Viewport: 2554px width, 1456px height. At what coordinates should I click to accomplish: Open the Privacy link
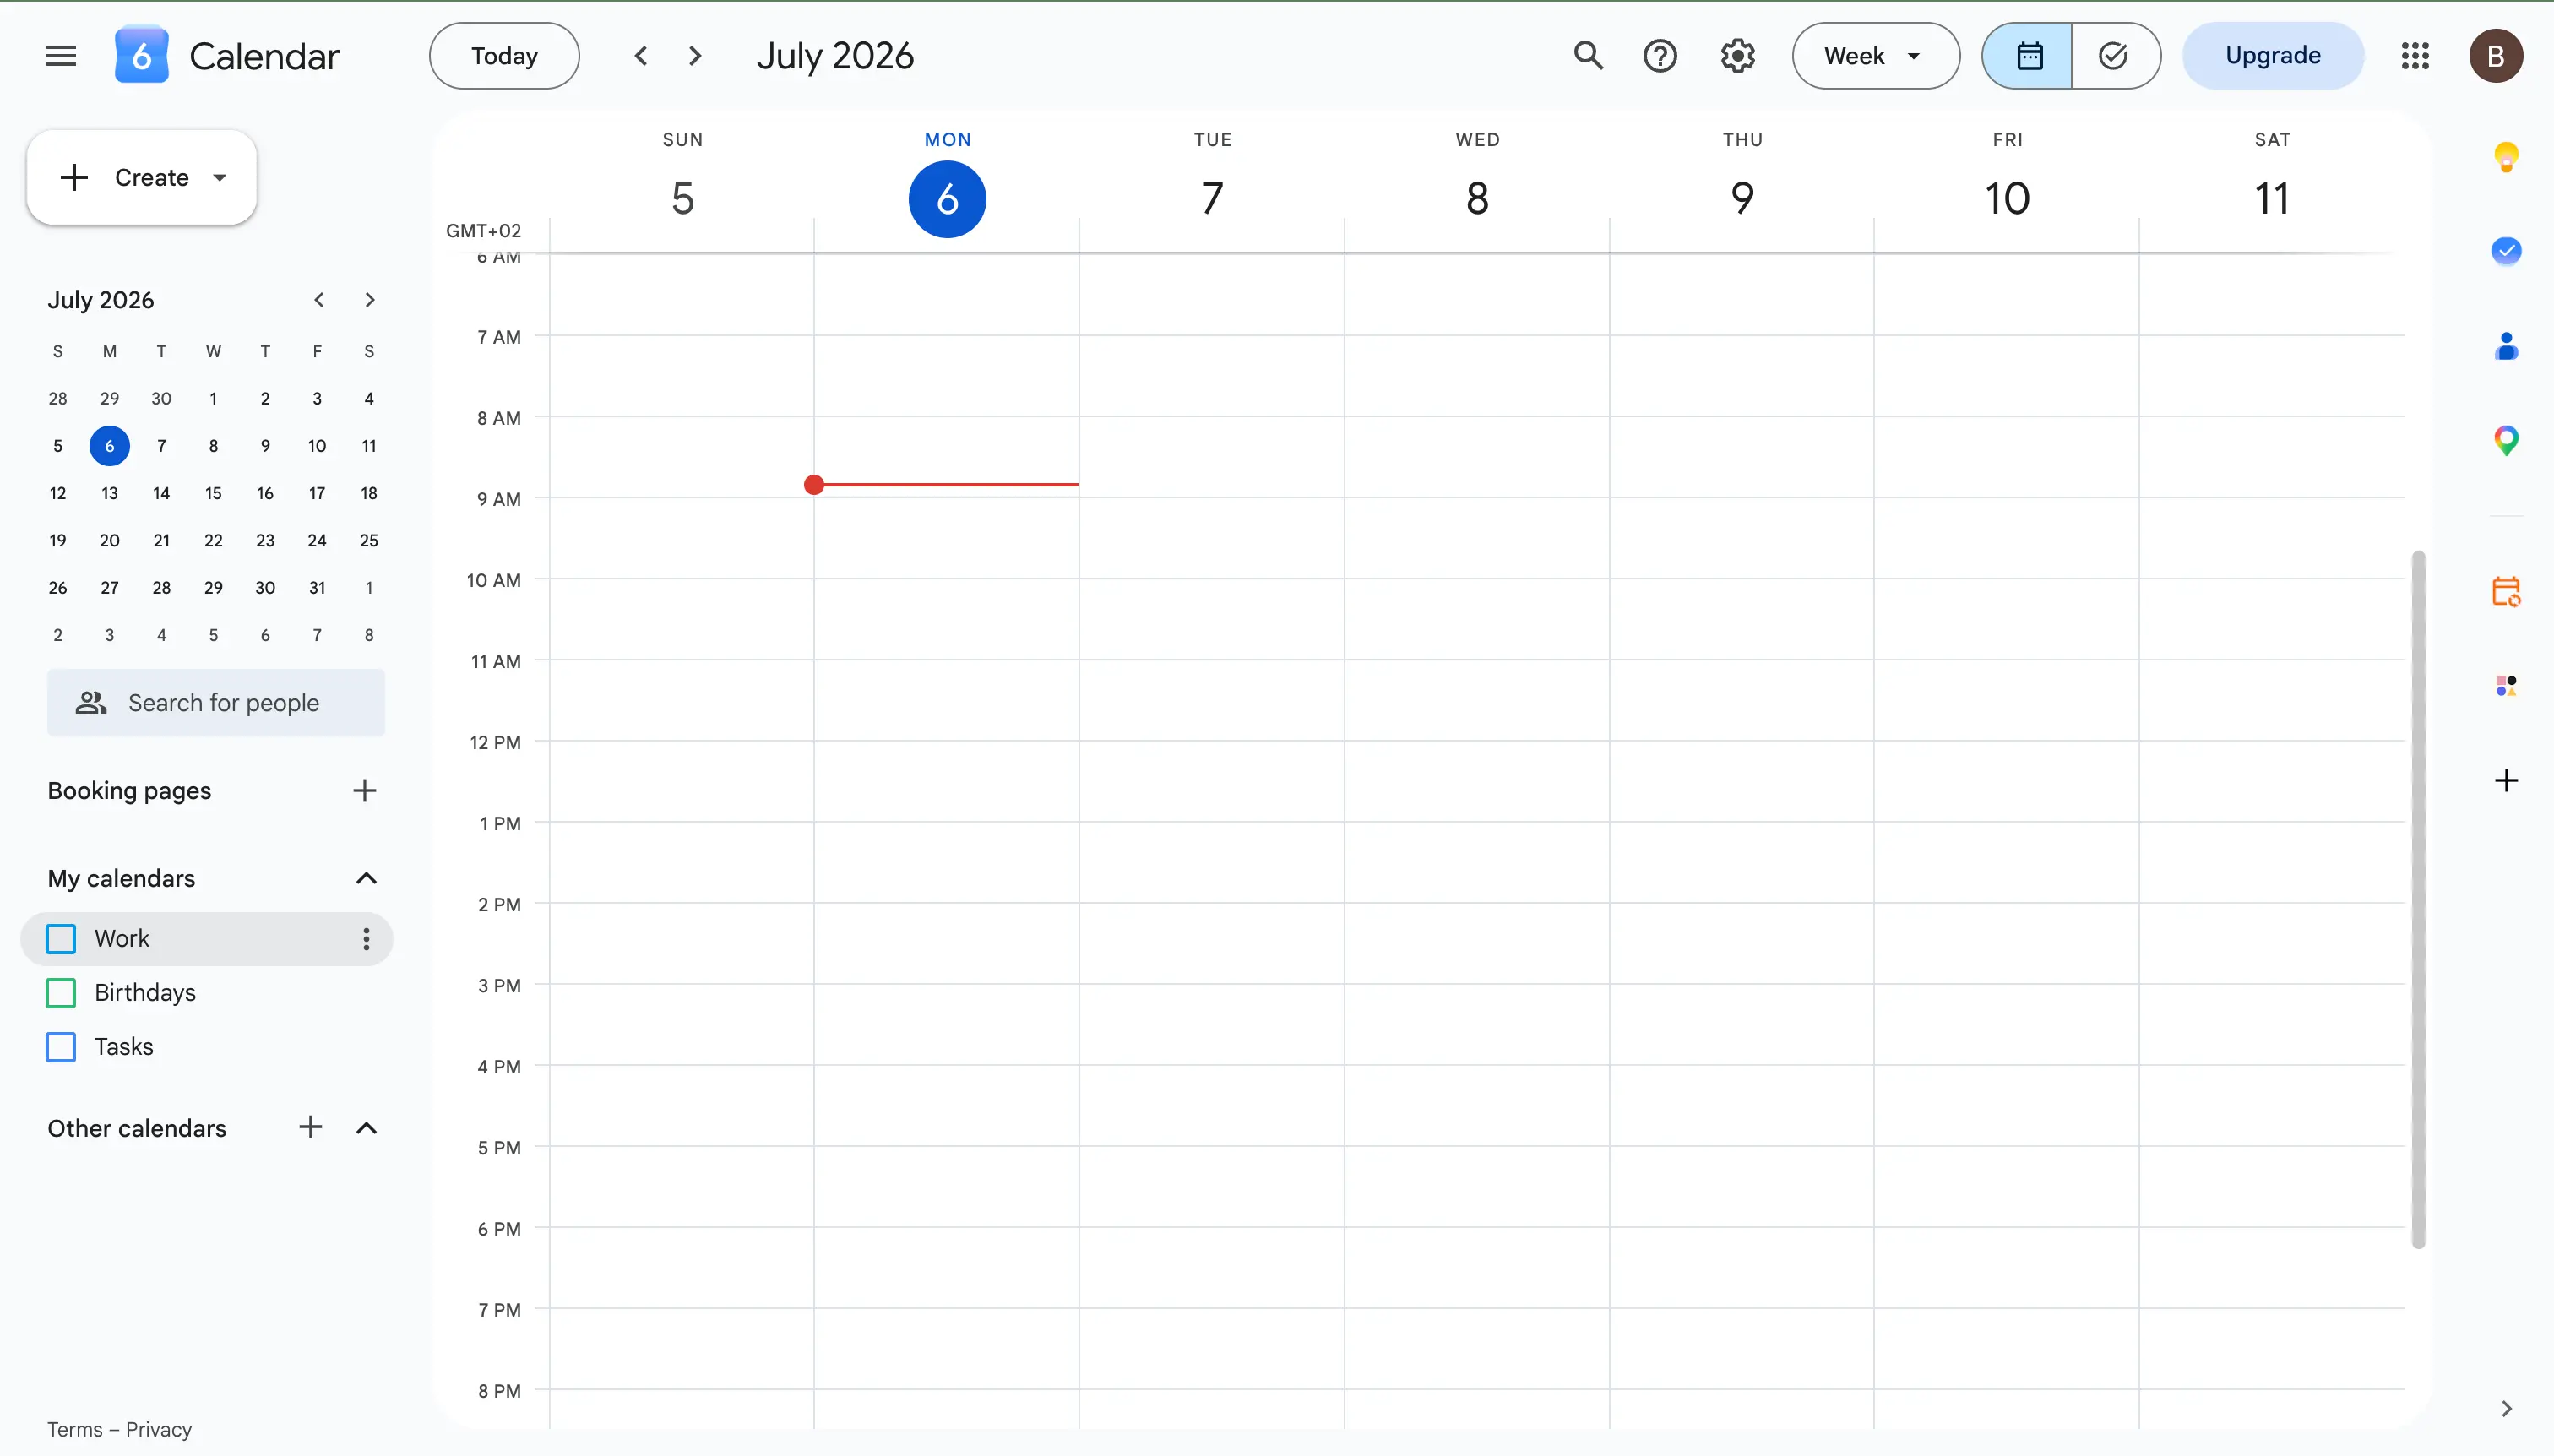158,1429
